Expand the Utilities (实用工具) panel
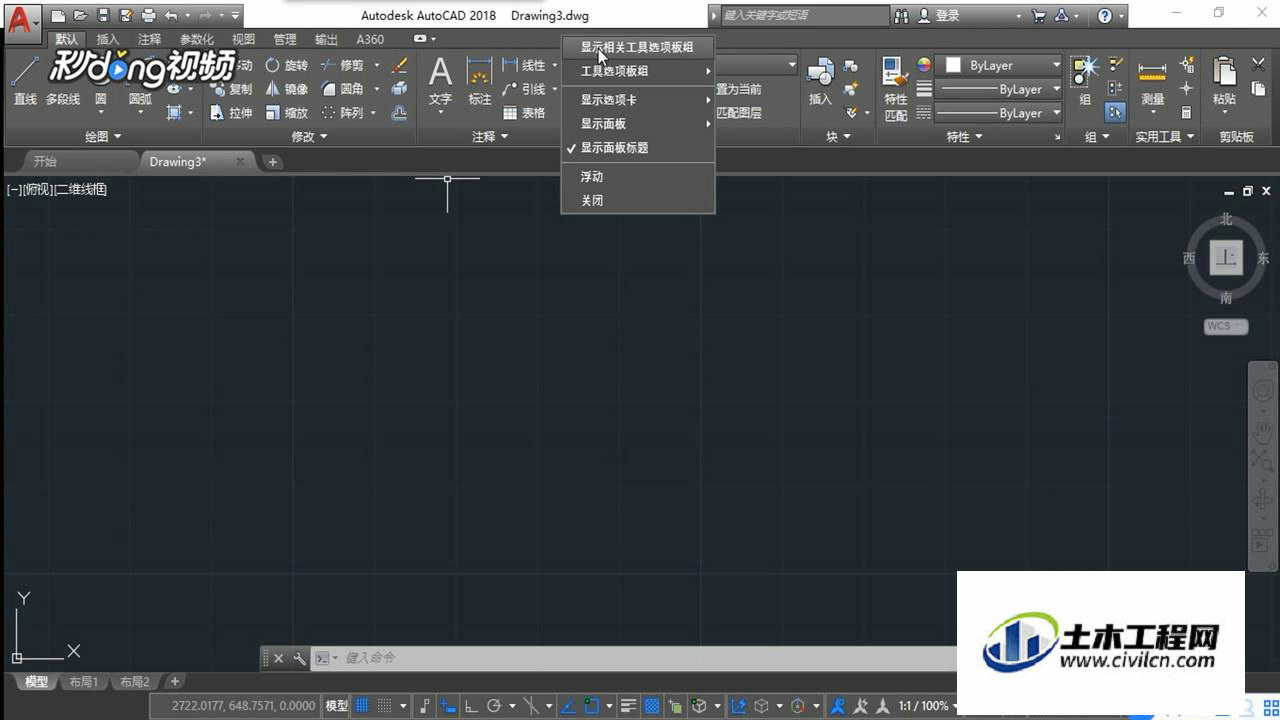This screenshot has height=720, width=1280. click(x=1165, y=137)
